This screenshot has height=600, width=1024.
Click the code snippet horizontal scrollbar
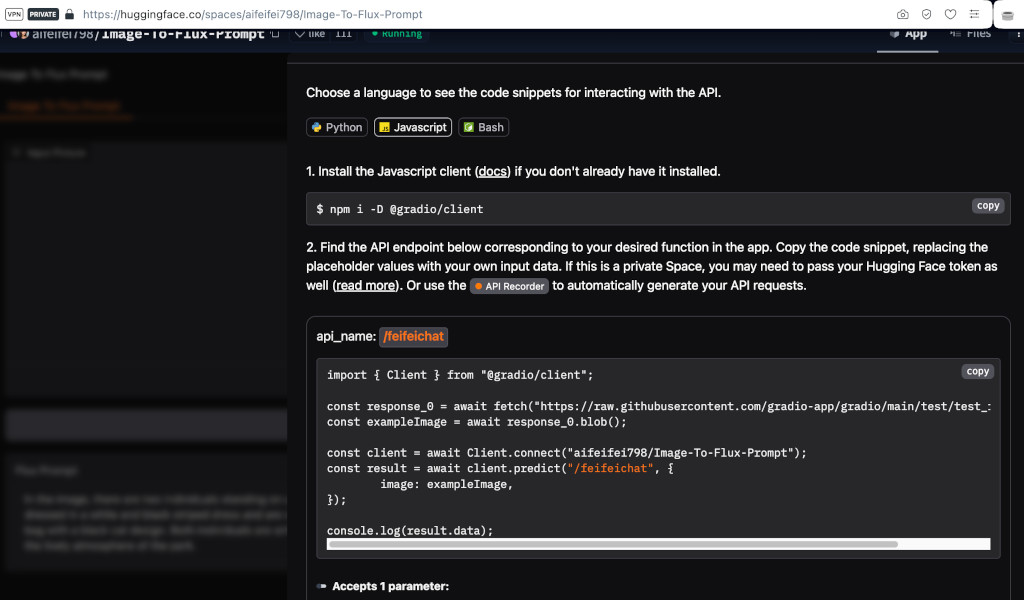614,544
